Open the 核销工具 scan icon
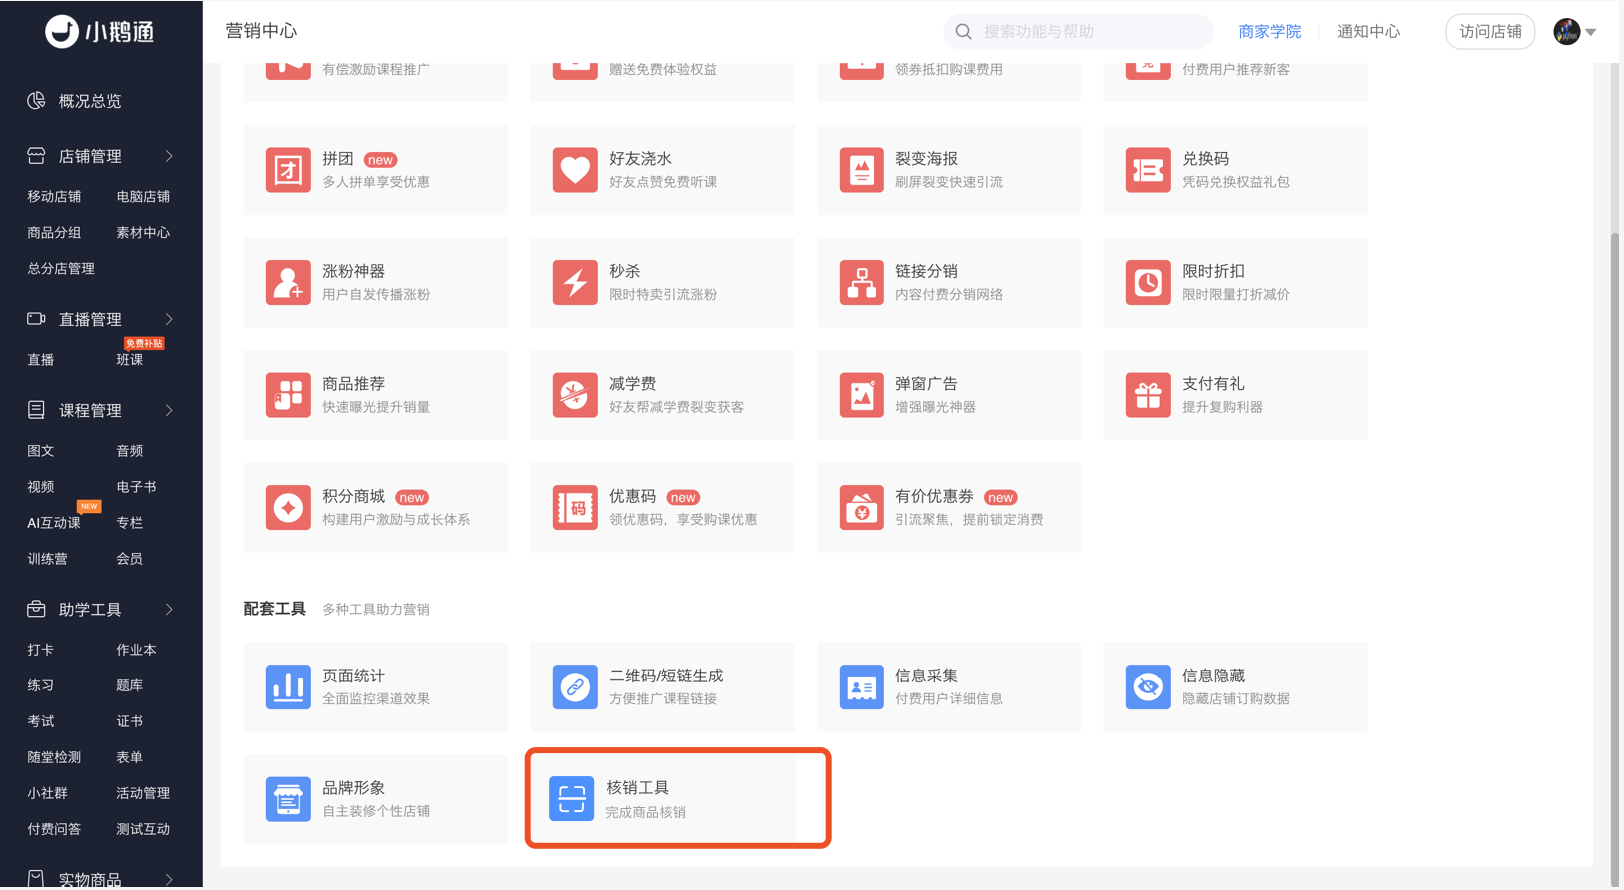 [x=572, y=799]
